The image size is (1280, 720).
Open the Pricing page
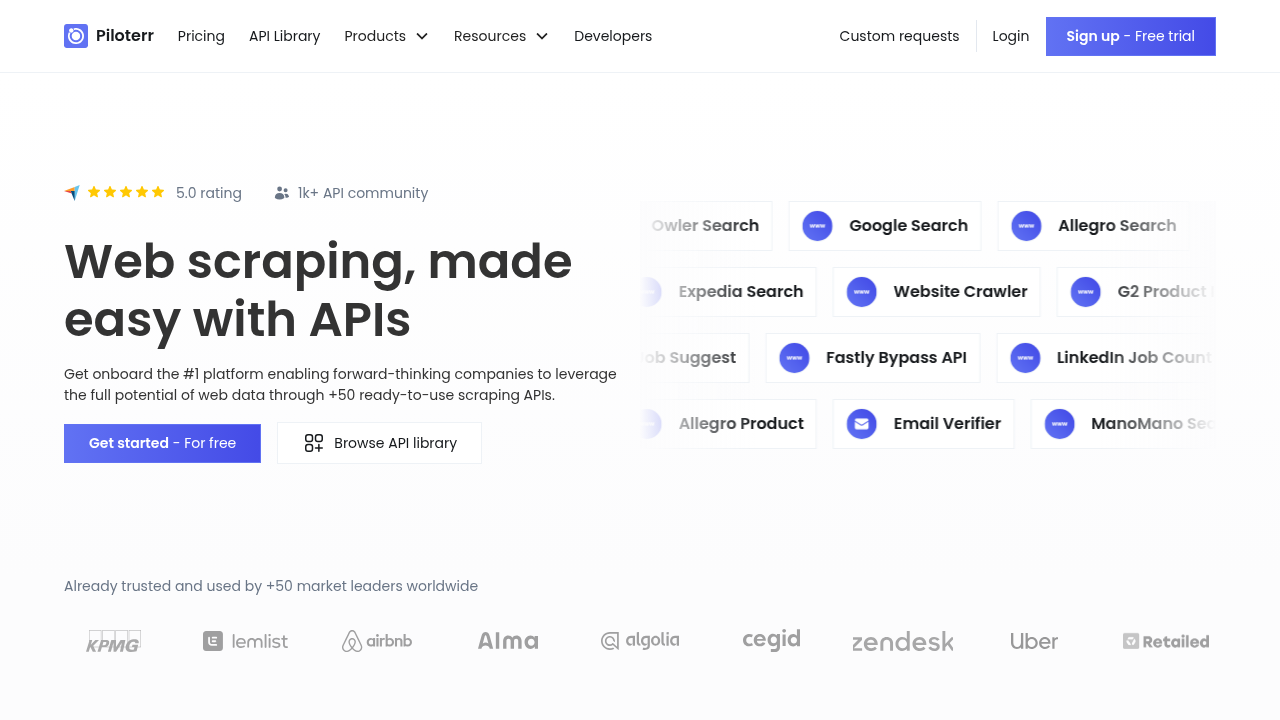coord(201,36)
